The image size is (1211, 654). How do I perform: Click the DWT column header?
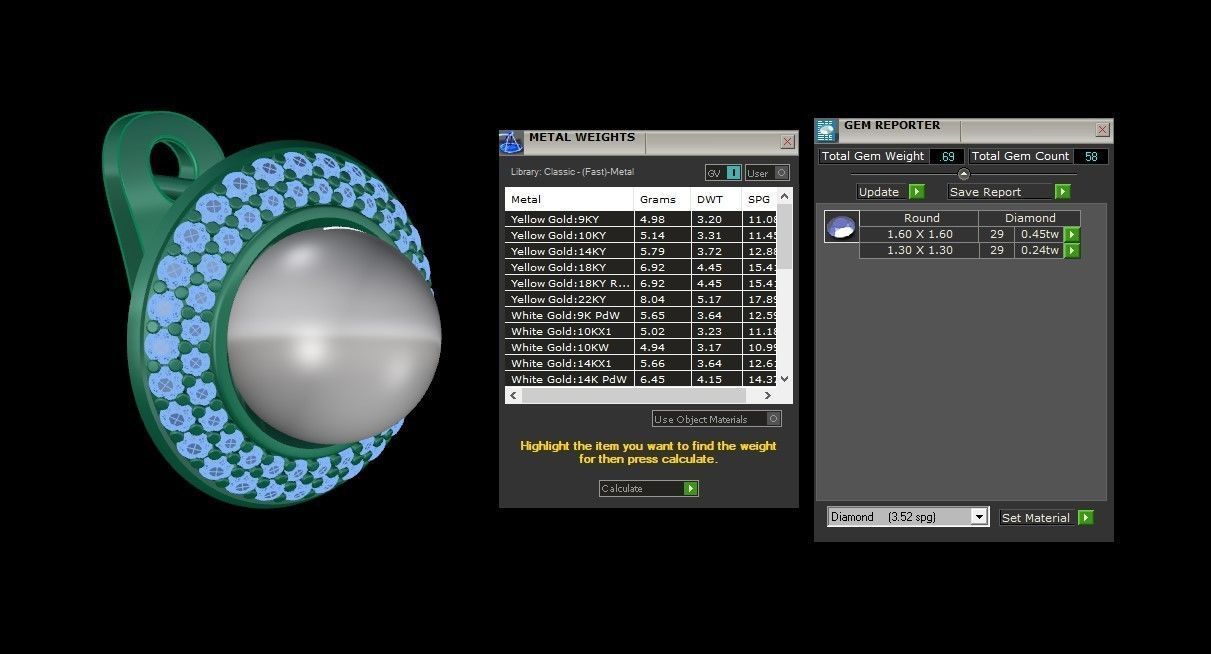[x=716, y=199]
